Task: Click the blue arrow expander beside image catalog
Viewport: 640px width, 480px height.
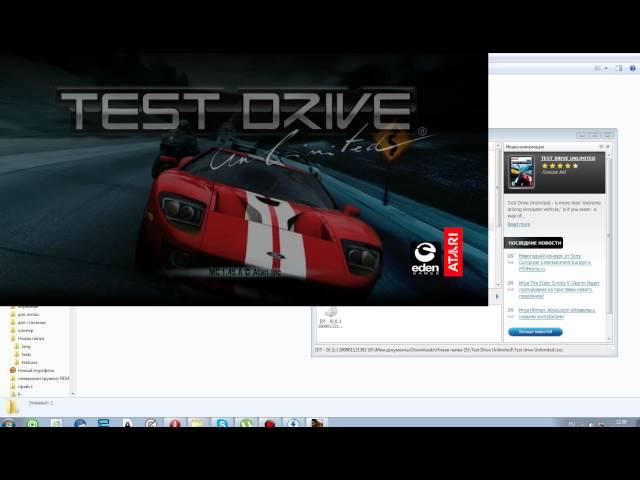Action: pos(497,296)
